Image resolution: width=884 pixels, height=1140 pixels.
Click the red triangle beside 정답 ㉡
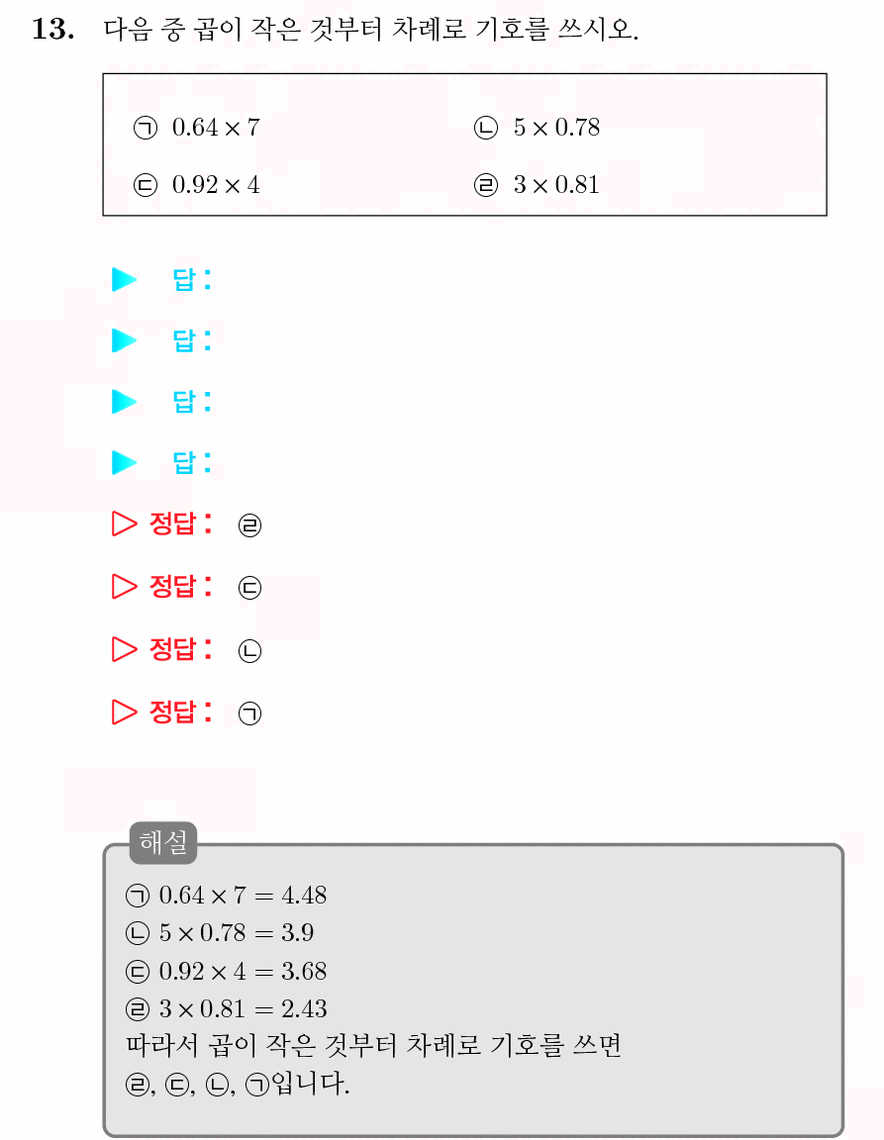pos(124,649)
